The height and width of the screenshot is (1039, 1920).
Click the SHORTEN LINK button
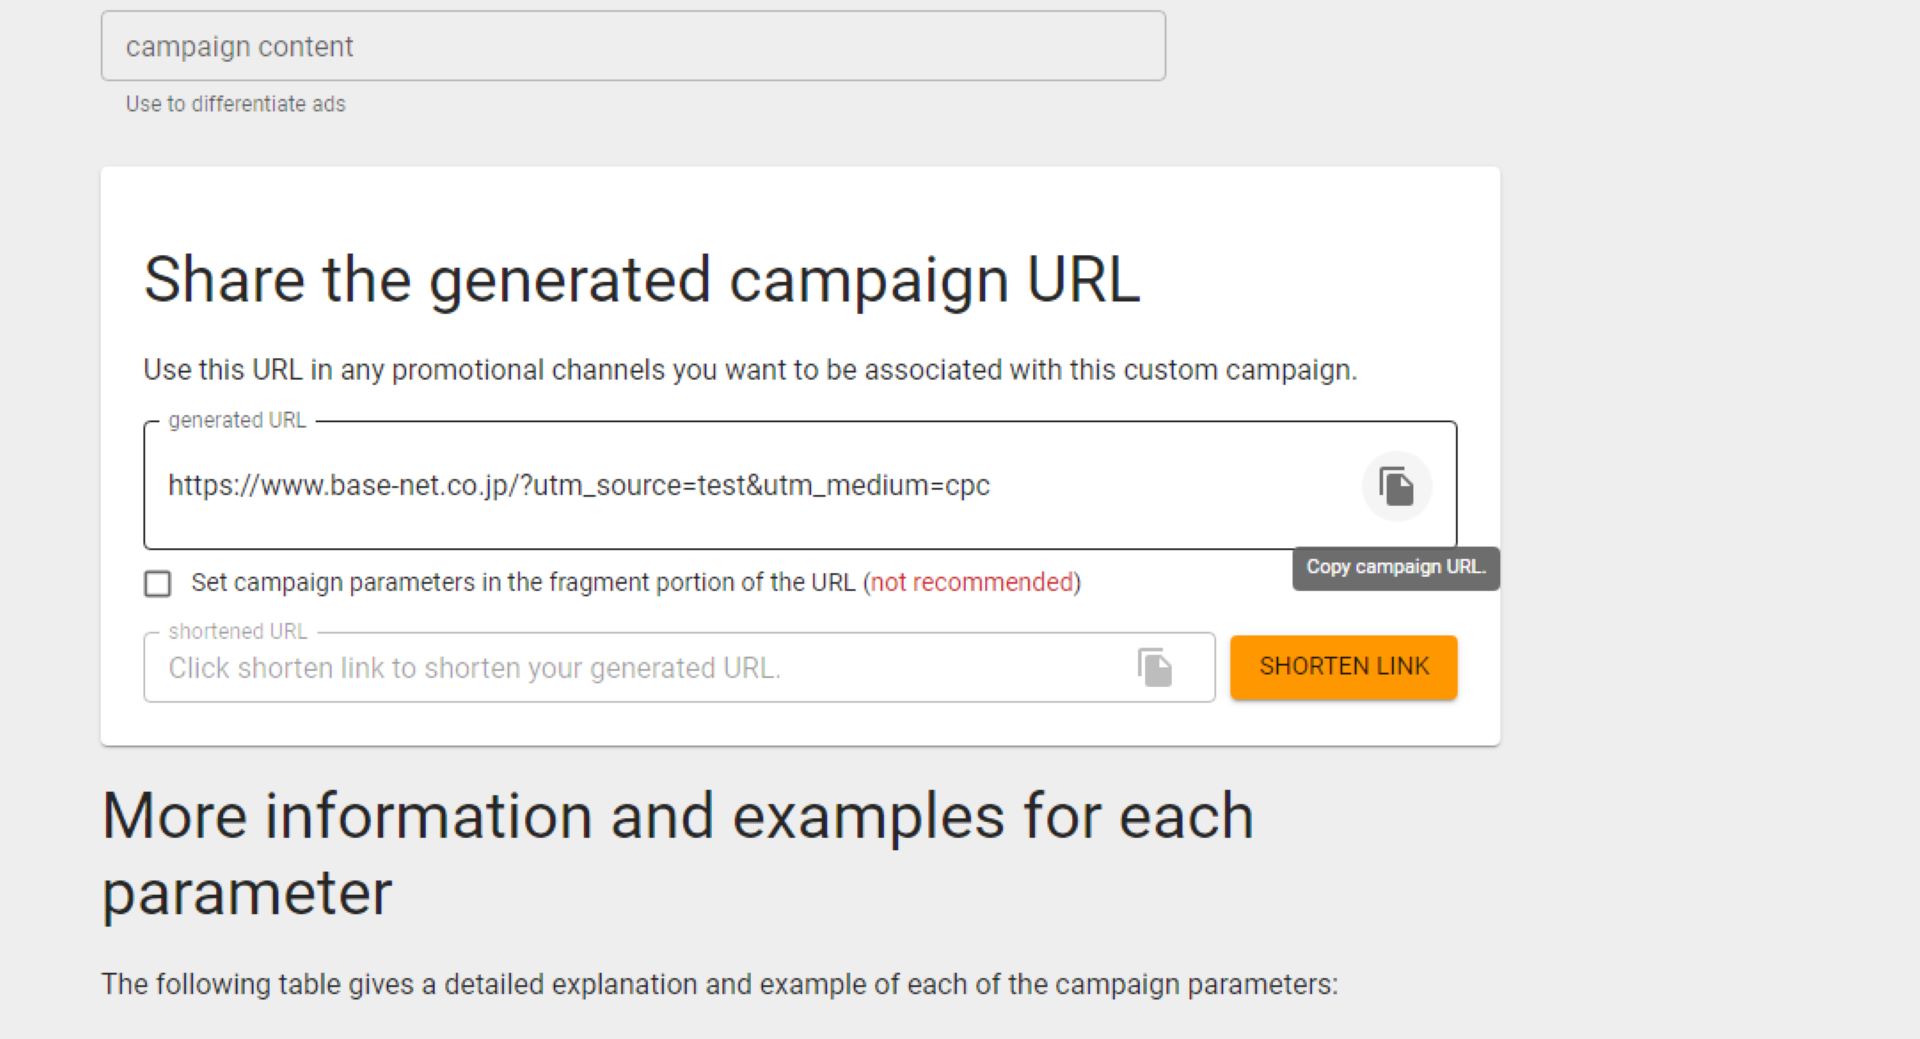pos(1343,667)
